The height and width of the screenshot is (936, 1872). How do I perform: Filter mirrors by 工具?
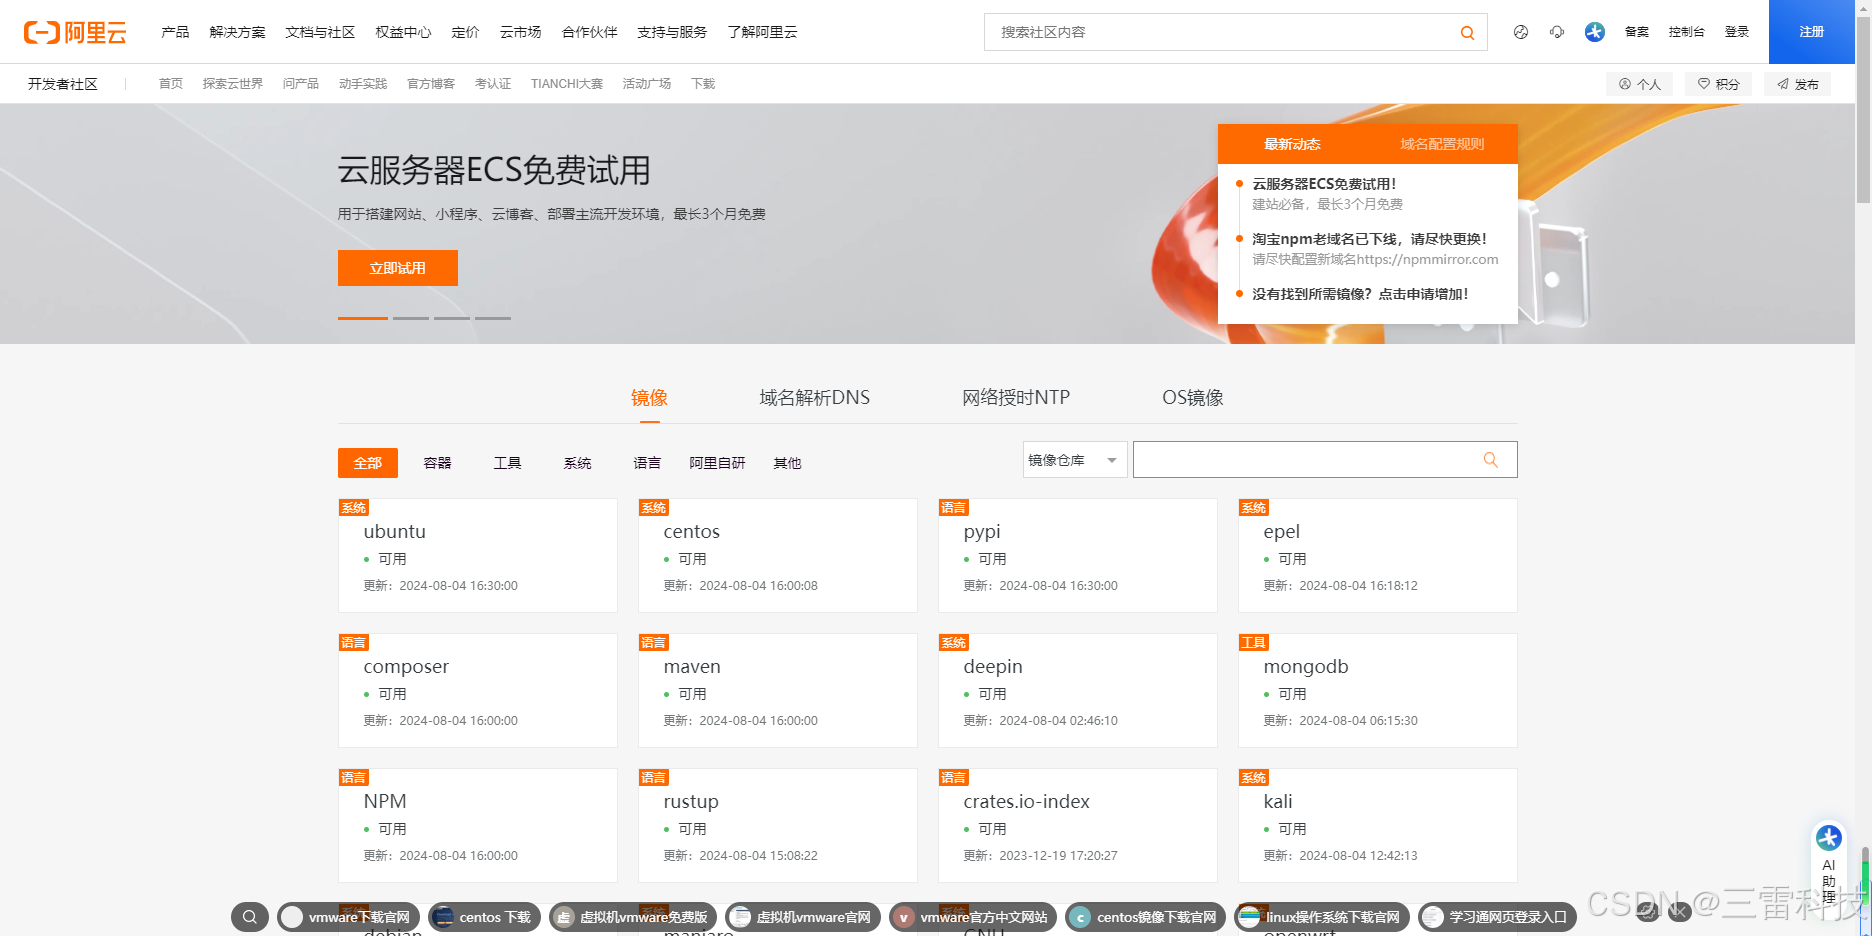508,463
